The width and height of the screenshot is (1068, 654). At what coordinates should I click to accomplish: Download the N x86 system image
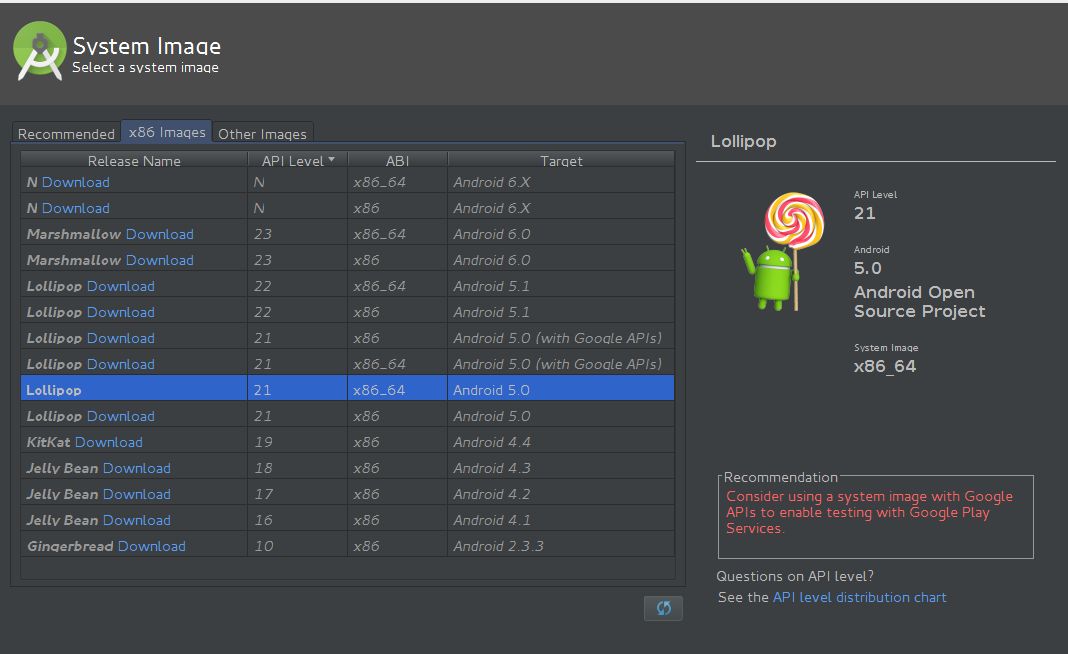pos(76,208)
